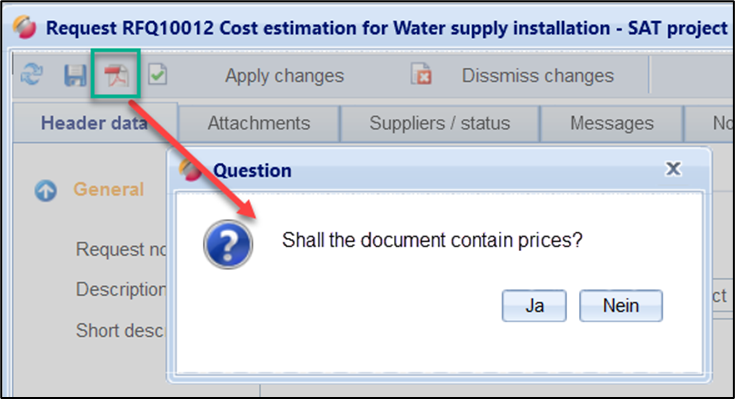Go to the Suppliers / status tab
This screenshot has height=399, width=735.
coord(440,123)
